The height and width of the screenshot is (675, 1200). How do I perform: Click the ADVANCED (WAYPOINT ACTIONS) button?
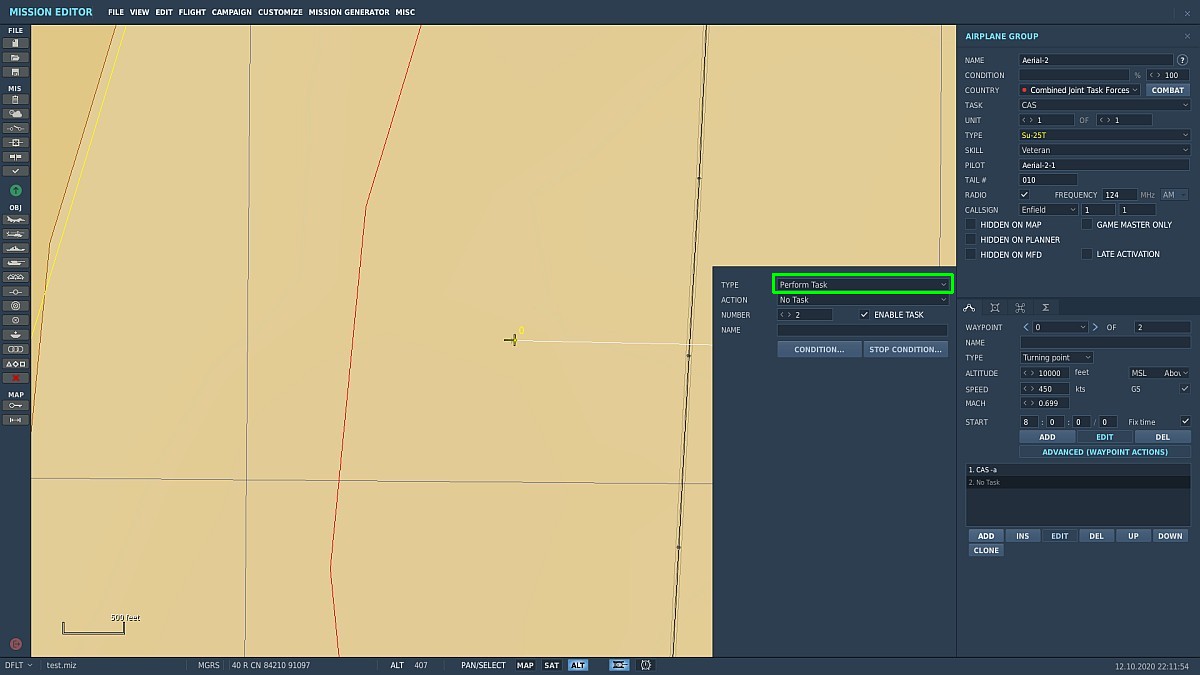pos(1105,452)
